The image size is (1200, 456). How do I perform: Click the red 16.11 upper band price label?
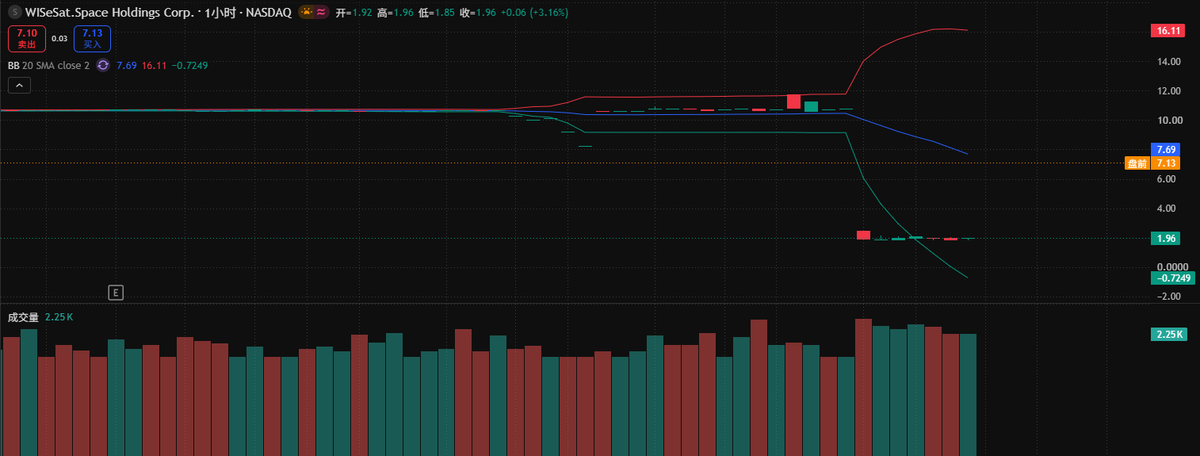(x=1166, y=32)
